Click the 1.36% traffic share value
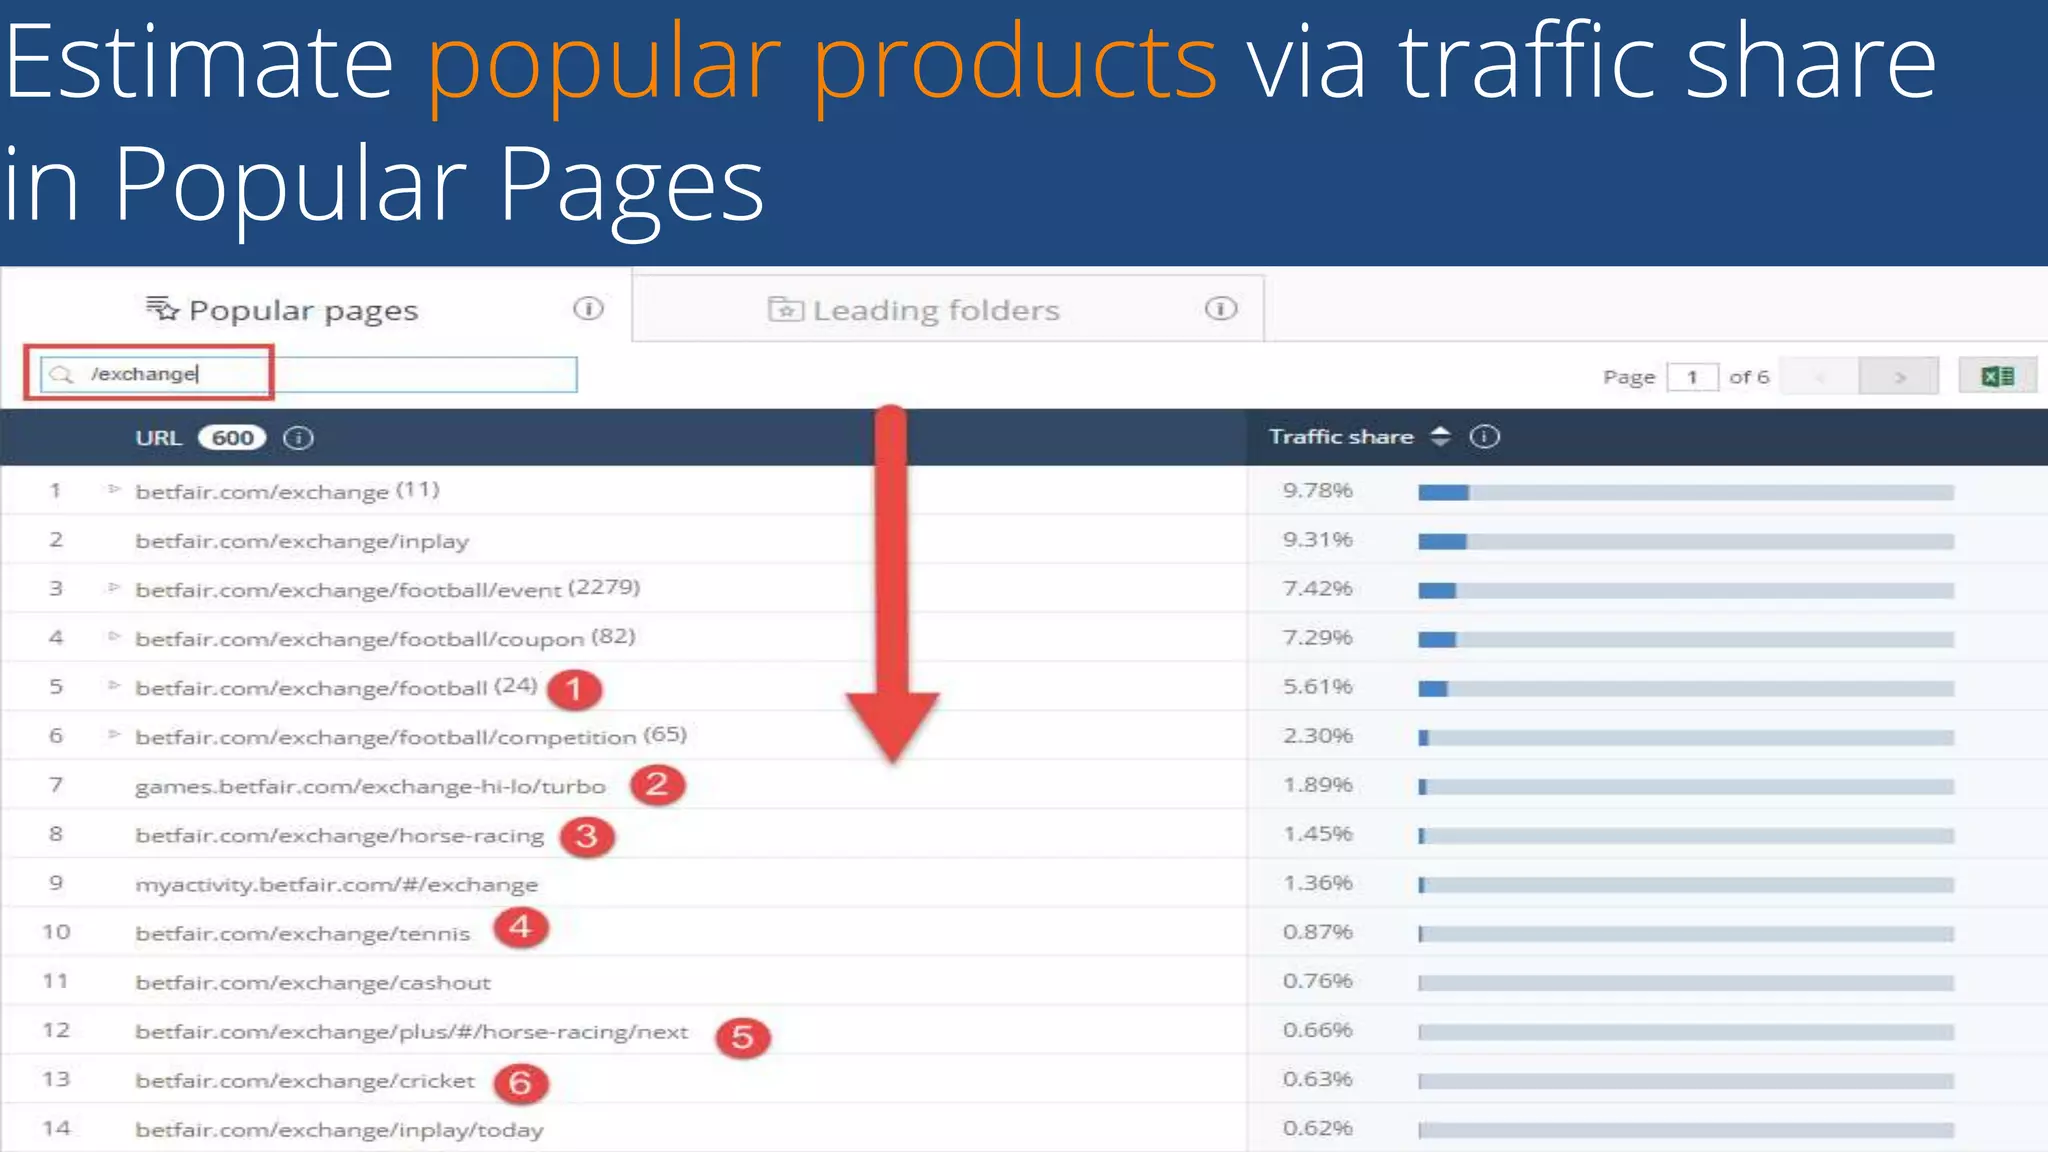 click(1318, 882)
